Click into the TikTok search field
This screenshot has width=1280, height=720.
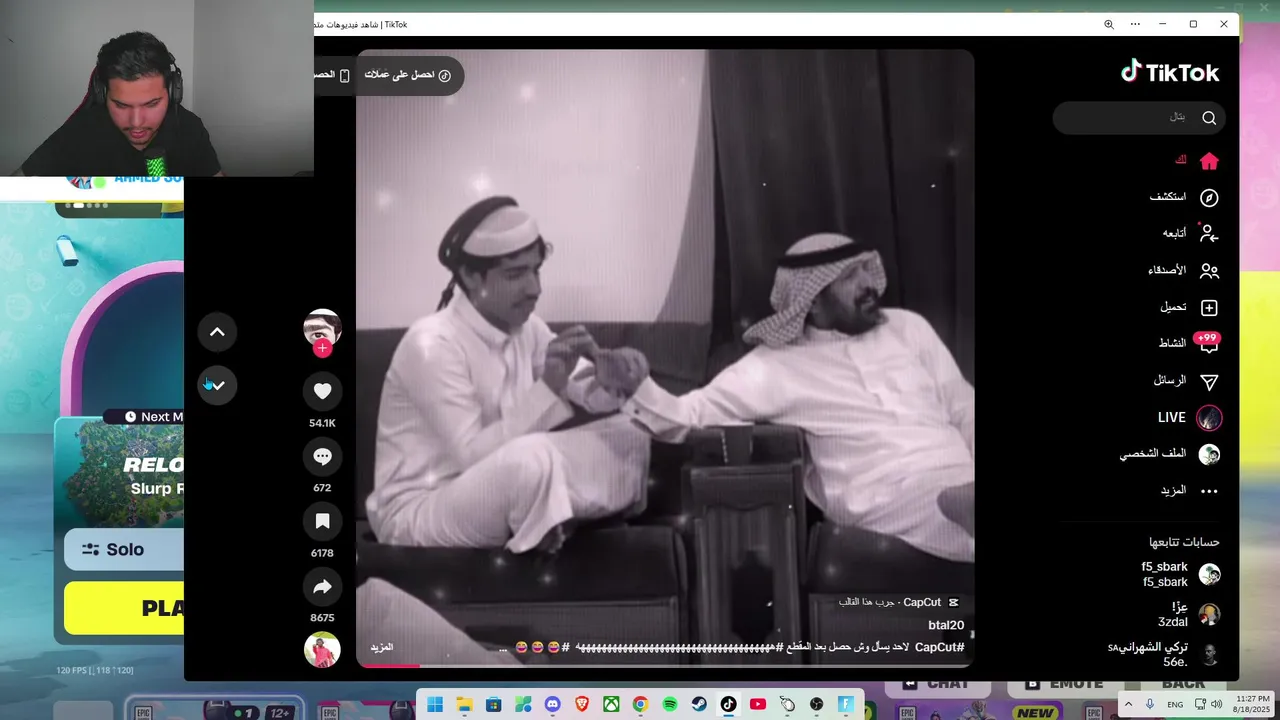click(1139, 117)
